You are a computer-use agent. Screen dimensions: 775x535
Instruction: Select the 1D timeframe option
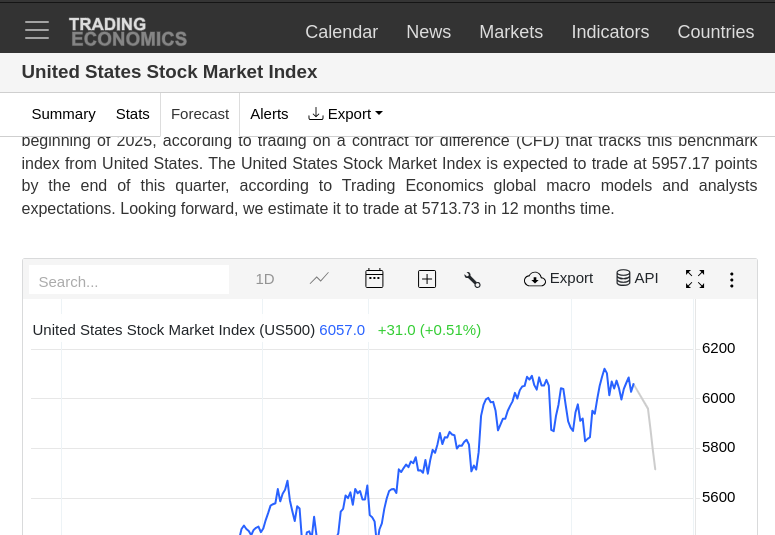(265, 279)
